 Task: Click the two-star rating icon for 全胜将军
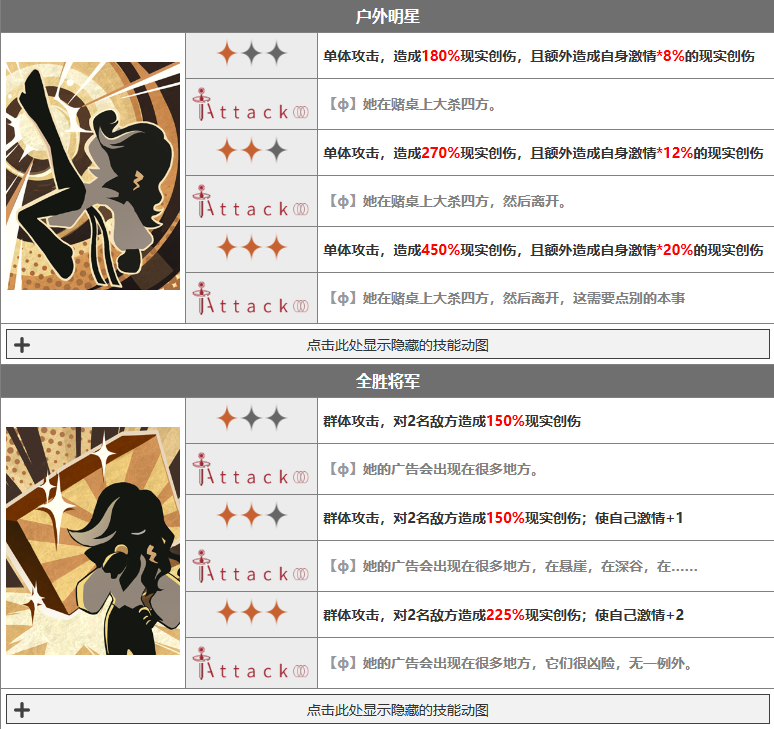tap(252, 515)
